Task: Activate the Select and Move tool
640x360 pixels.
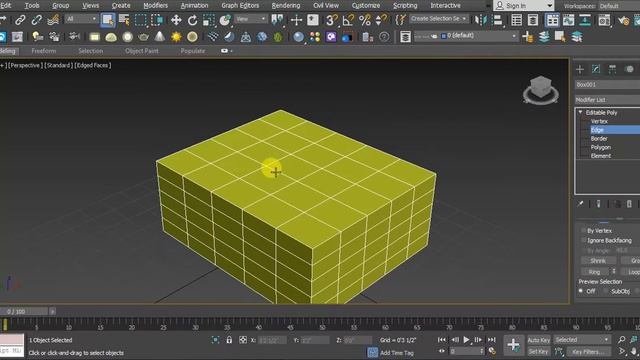Action: (176, 20)
